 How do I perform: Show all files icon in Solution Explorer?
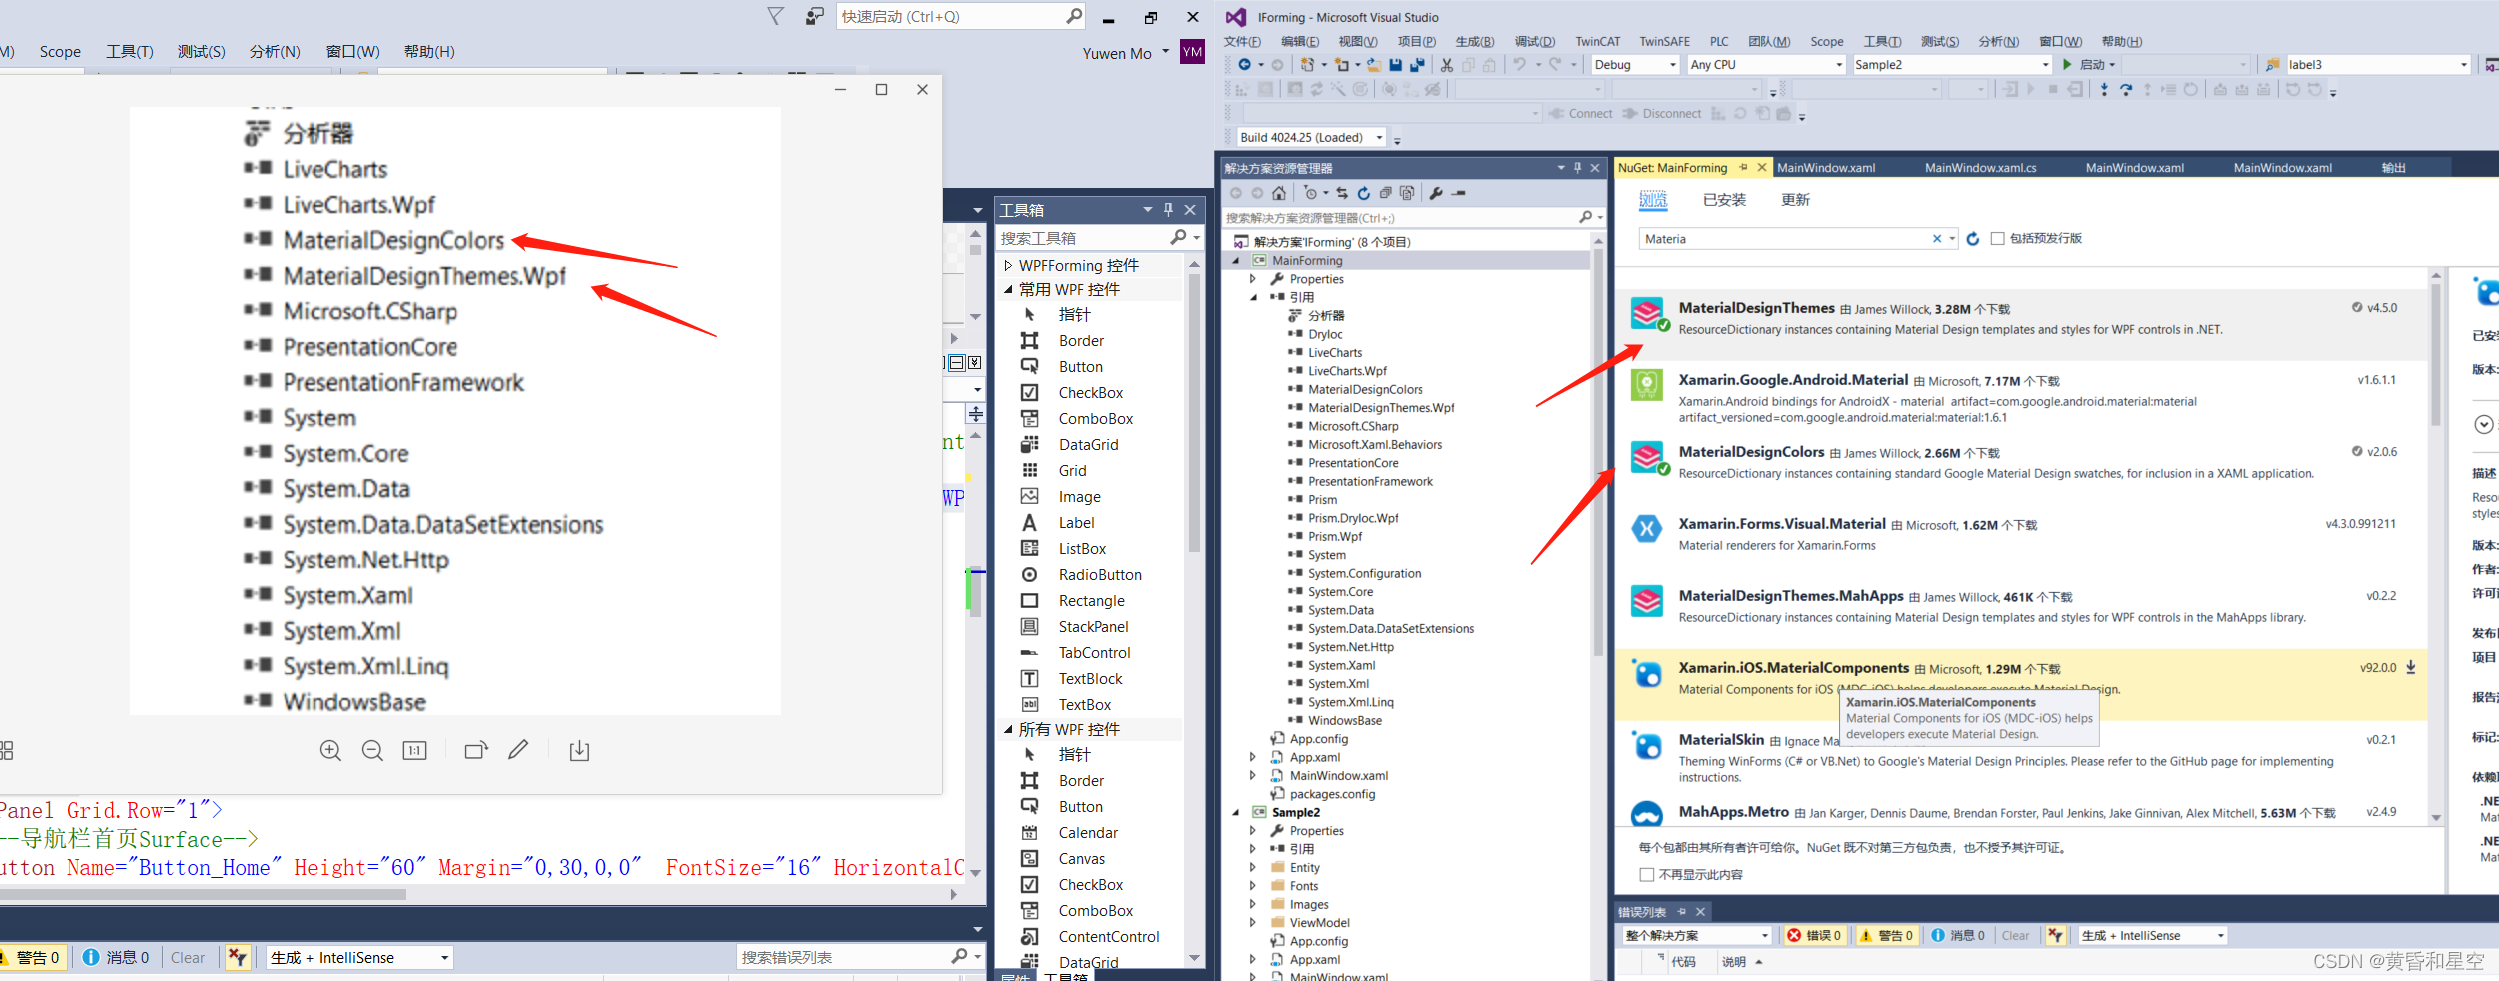click(x=1407, y=193)
